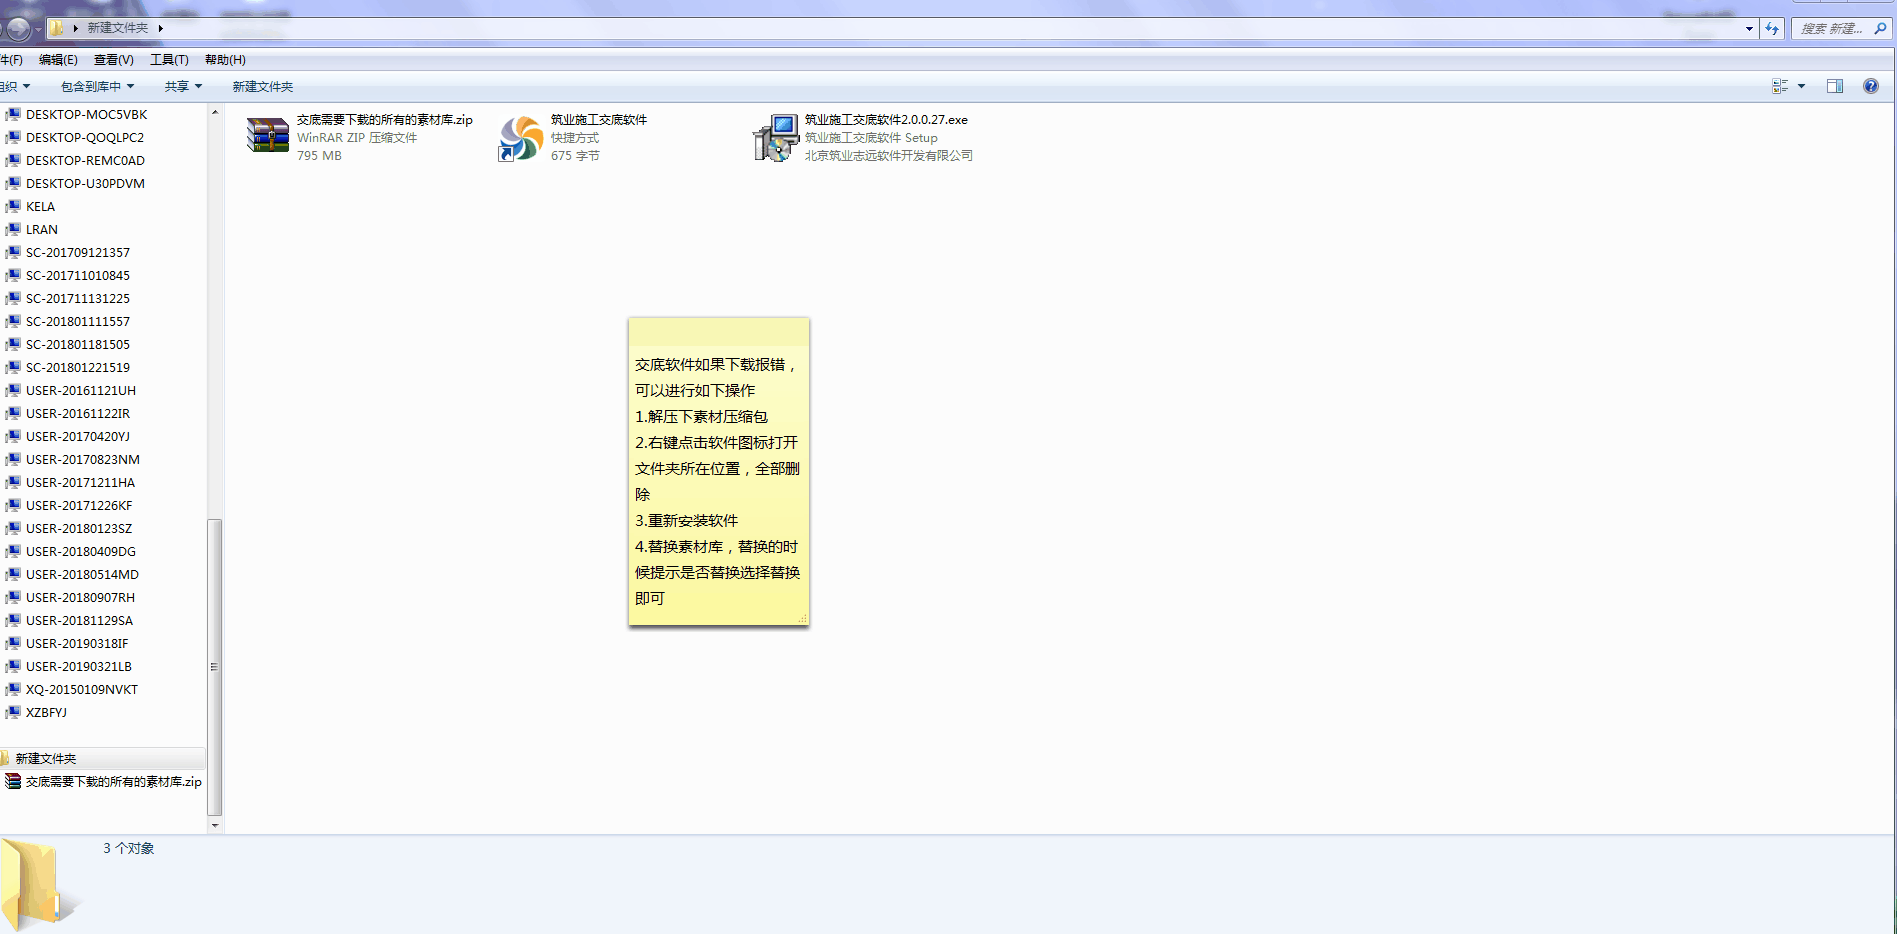This screenshot has width=1897, height=934.
Task: Select the KELA network computer
Action: pyautogui.click(x=40, y=207)
